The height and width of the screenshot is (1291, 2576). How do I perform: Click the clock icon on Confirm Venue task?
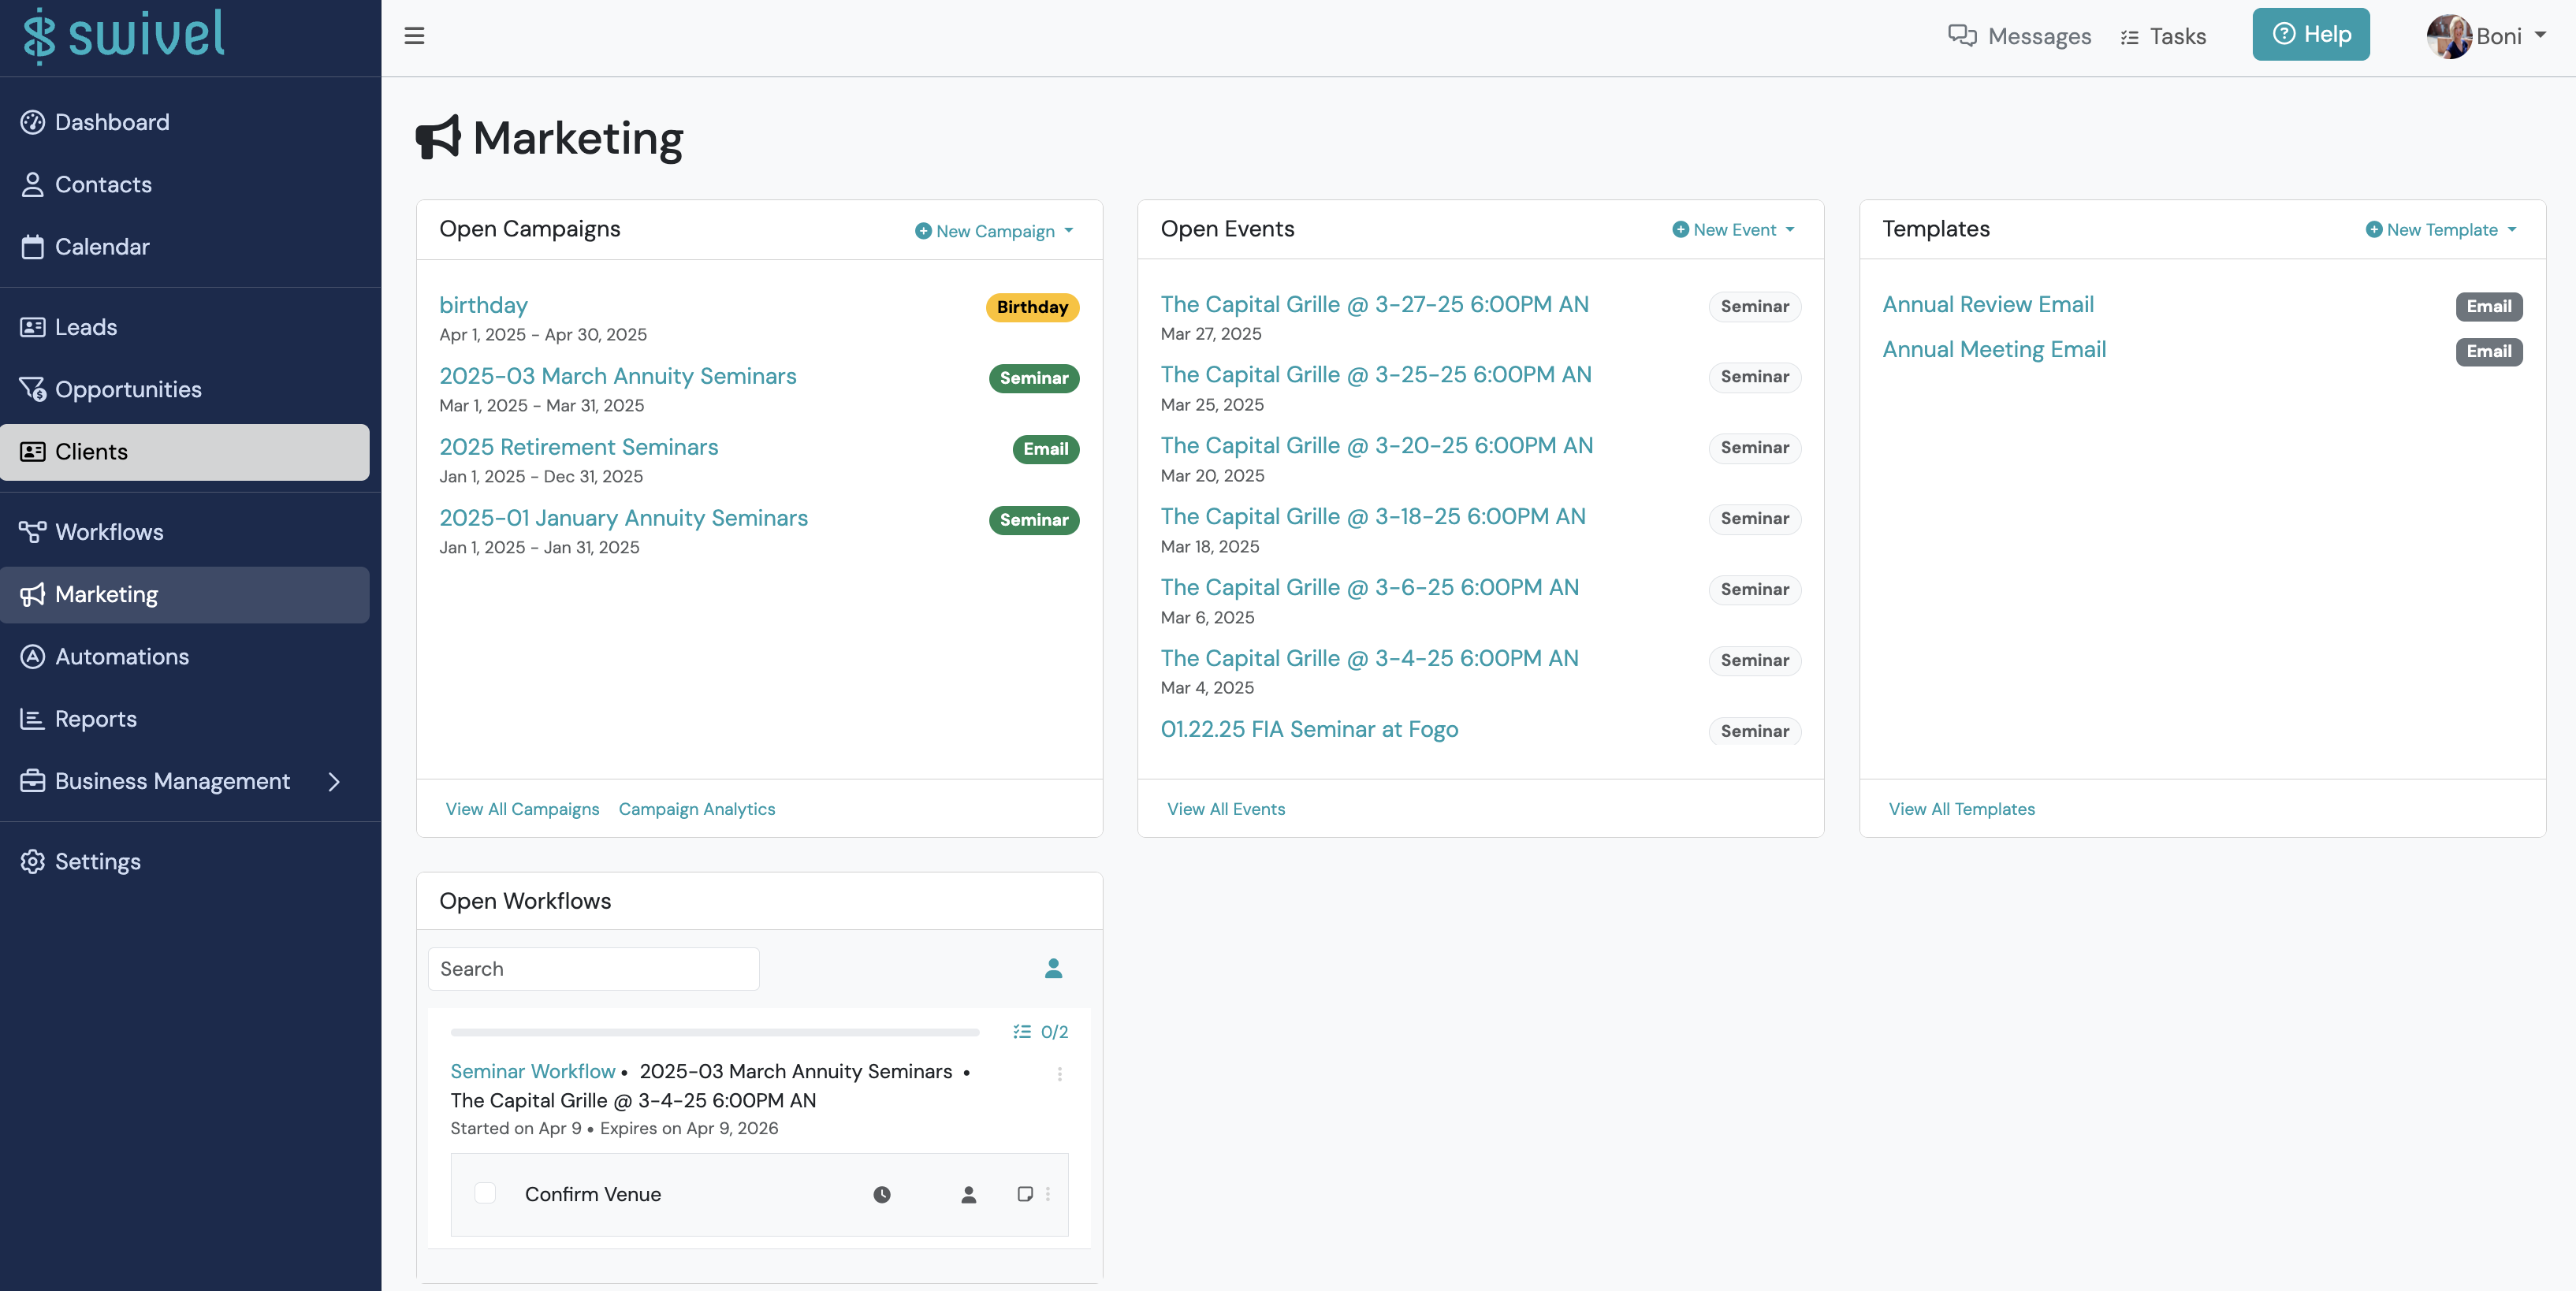point(881,1194)
